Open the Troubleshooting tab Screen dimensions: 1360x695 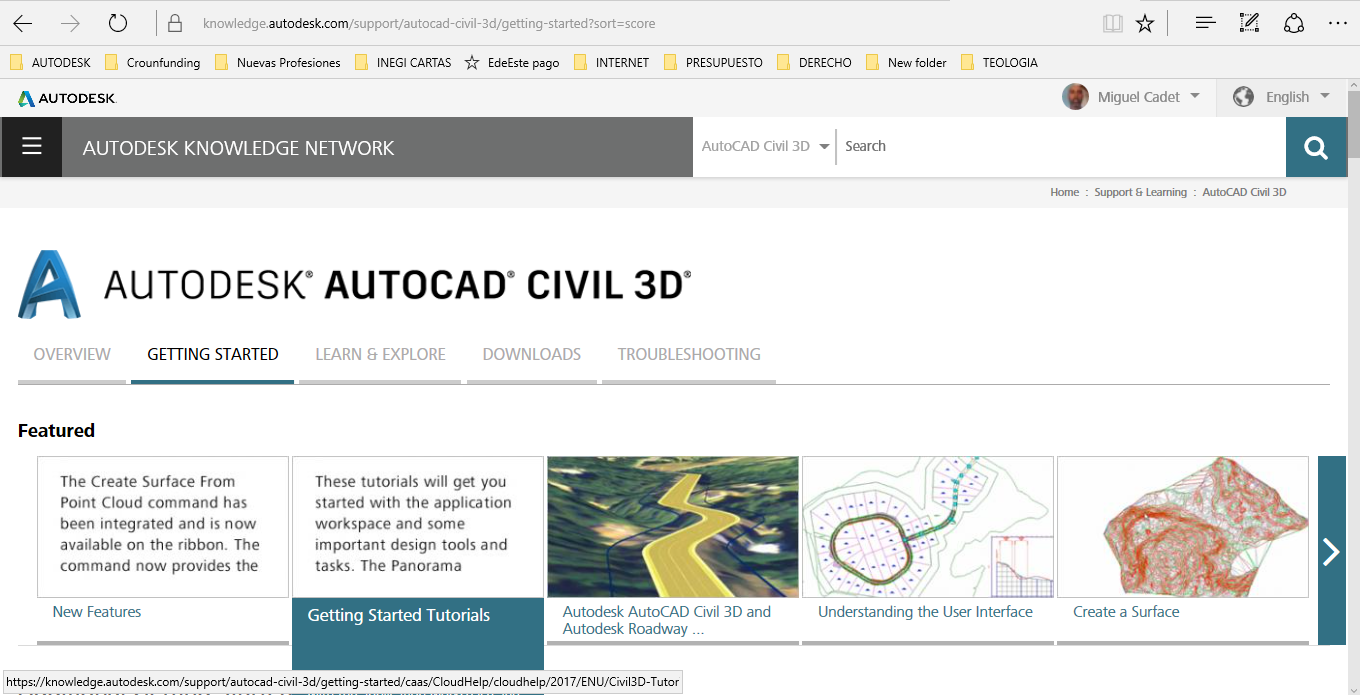[689, 354]
